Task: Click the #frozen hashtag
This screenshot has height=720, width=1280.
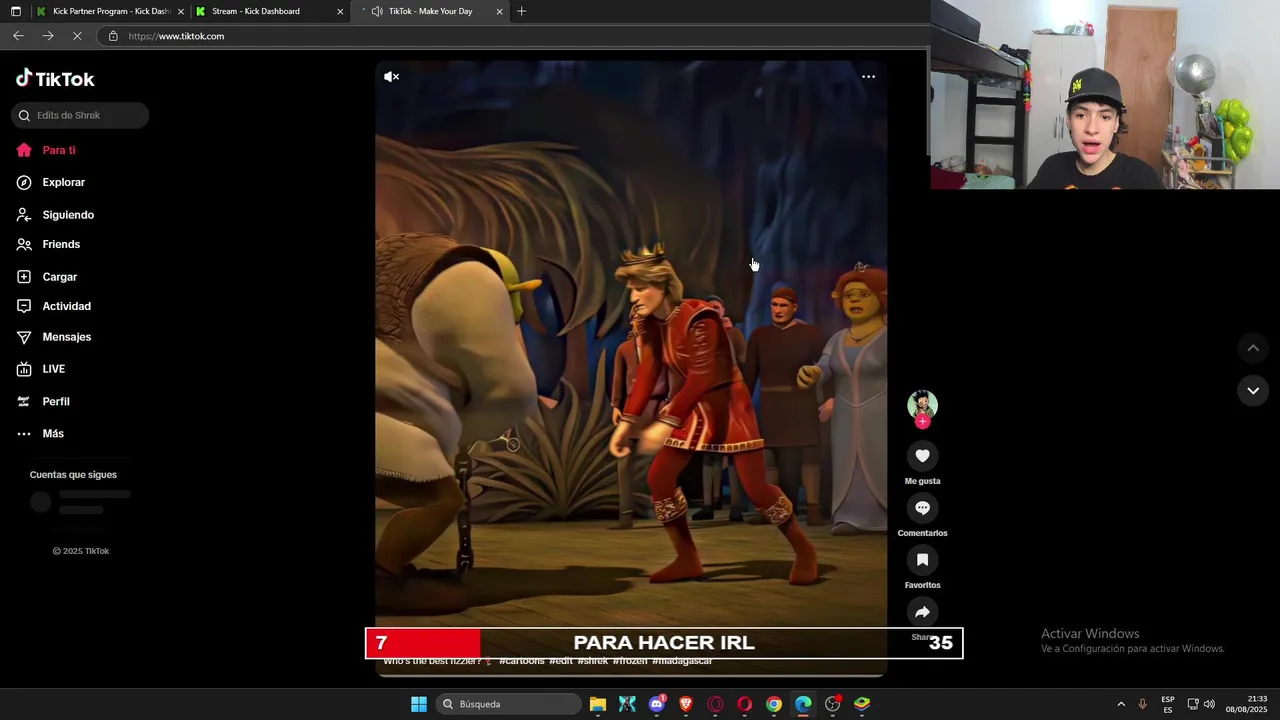Action: pyautogui.click(x=630, y=661)
